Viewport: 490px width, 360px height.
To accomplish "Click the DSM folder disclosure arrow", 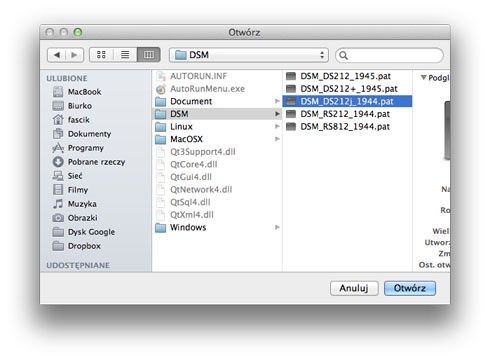I will pyautogui.click(x=277, y=114).
